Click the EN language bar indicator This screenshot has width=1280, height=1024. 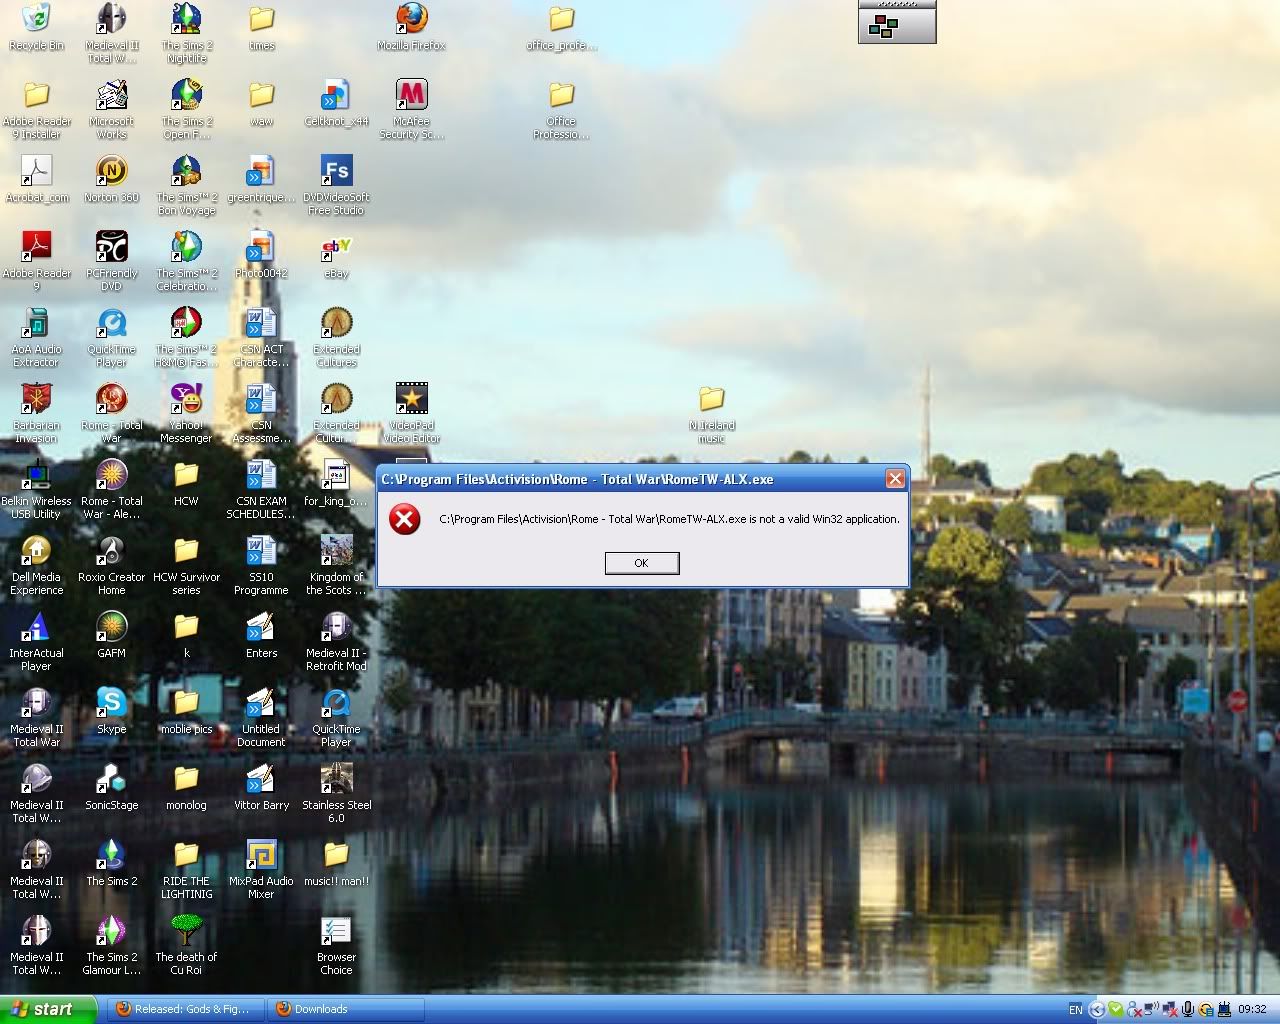pyautogui.click(x=1075, y=1010)
